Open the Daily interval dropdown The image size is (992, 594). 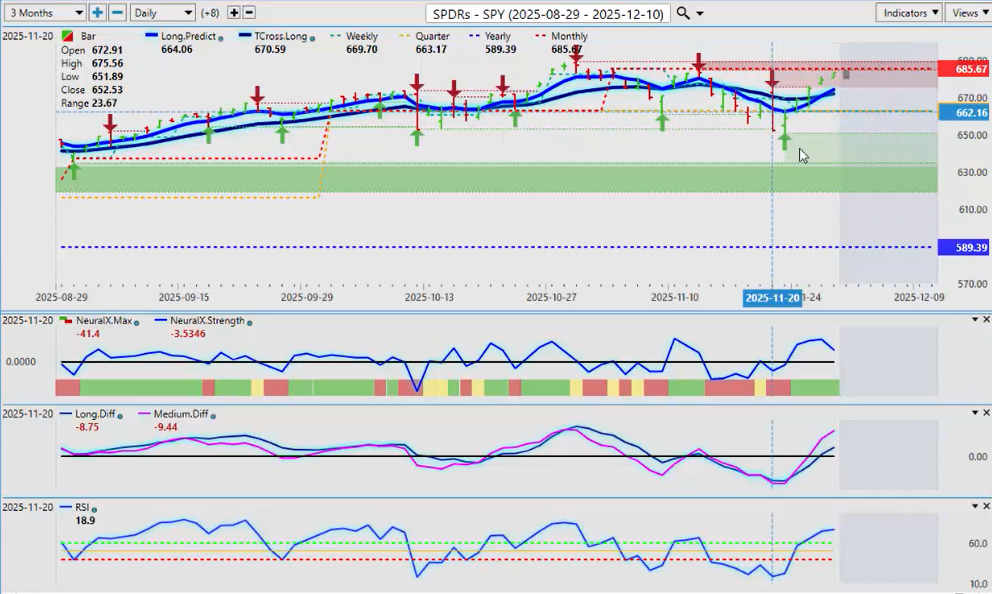coord(162,13)
